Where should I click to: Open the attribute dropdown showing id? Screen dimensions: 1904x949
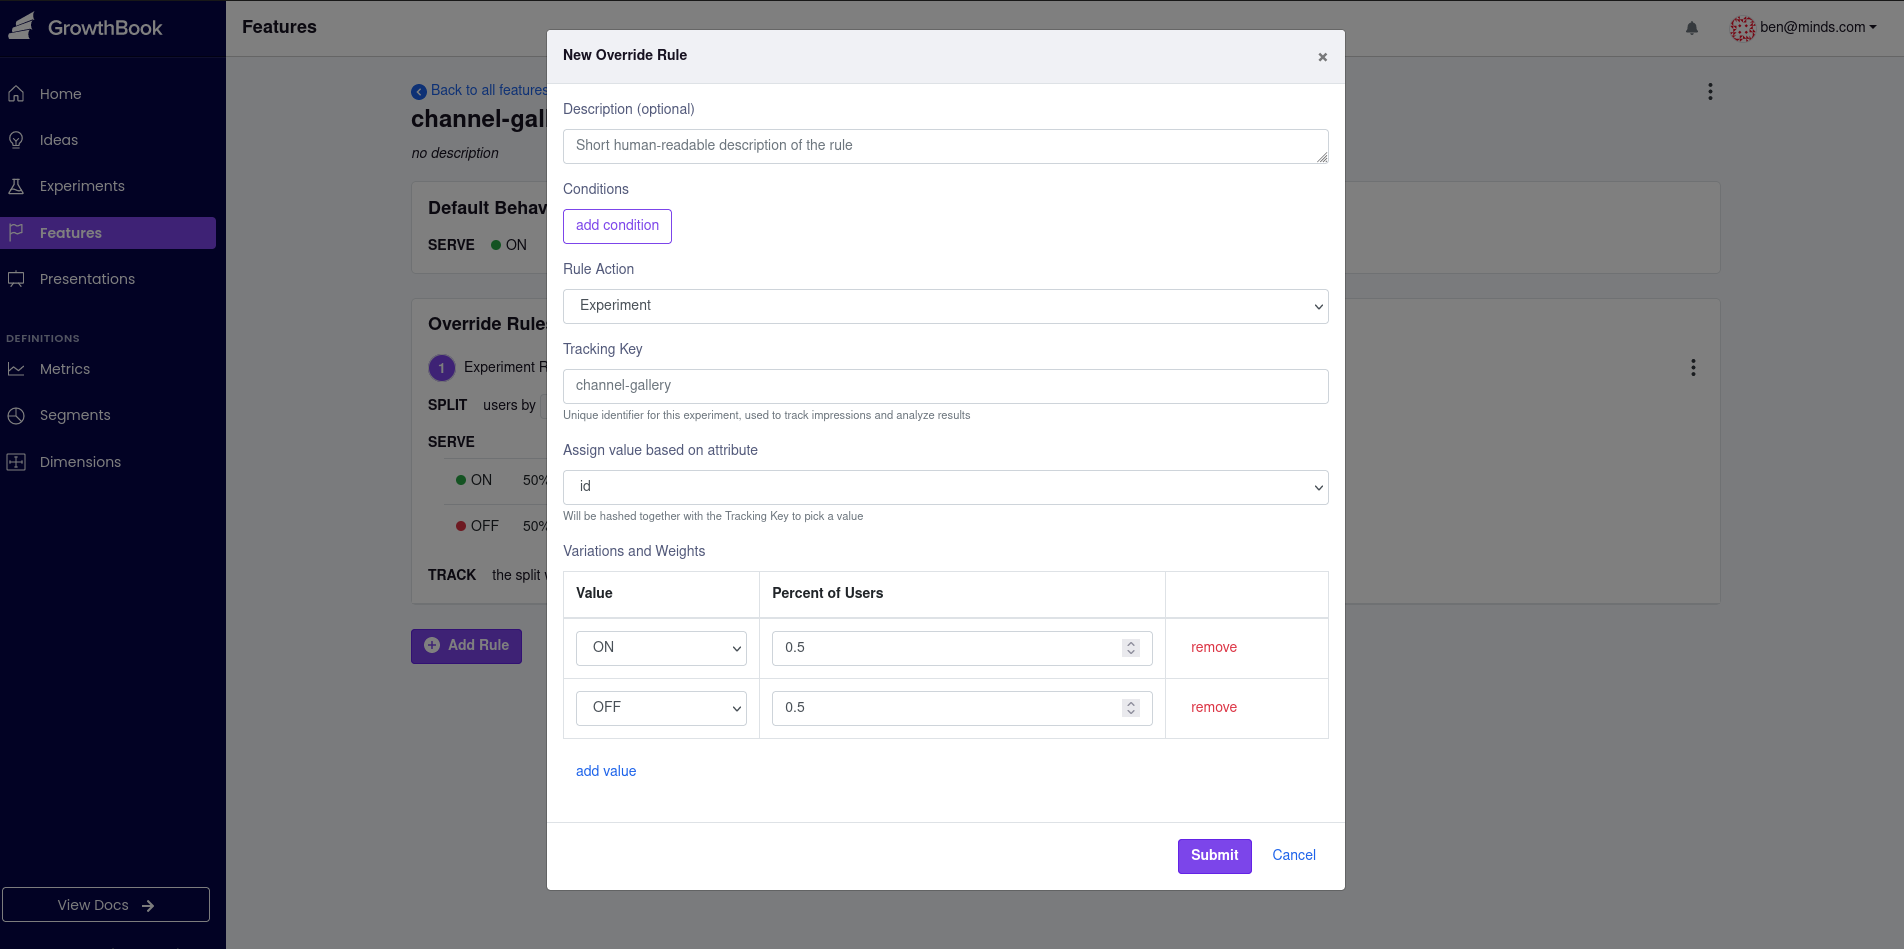tap(945, 487)
